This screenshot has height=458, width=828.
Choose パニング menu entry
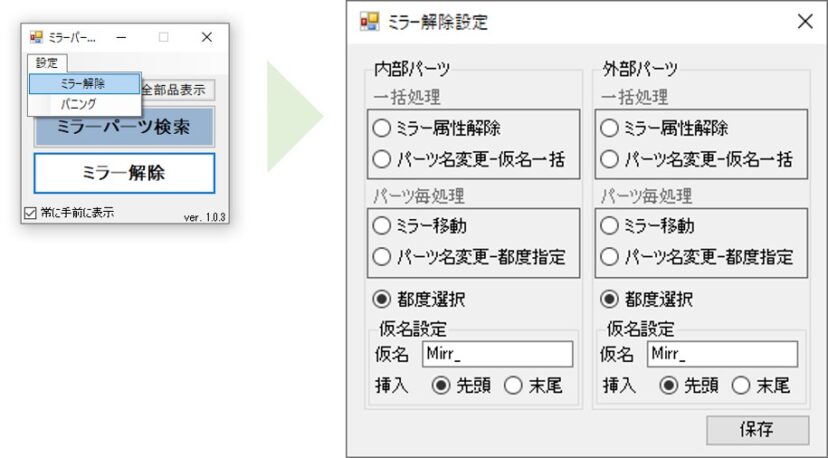coord(79,103)
